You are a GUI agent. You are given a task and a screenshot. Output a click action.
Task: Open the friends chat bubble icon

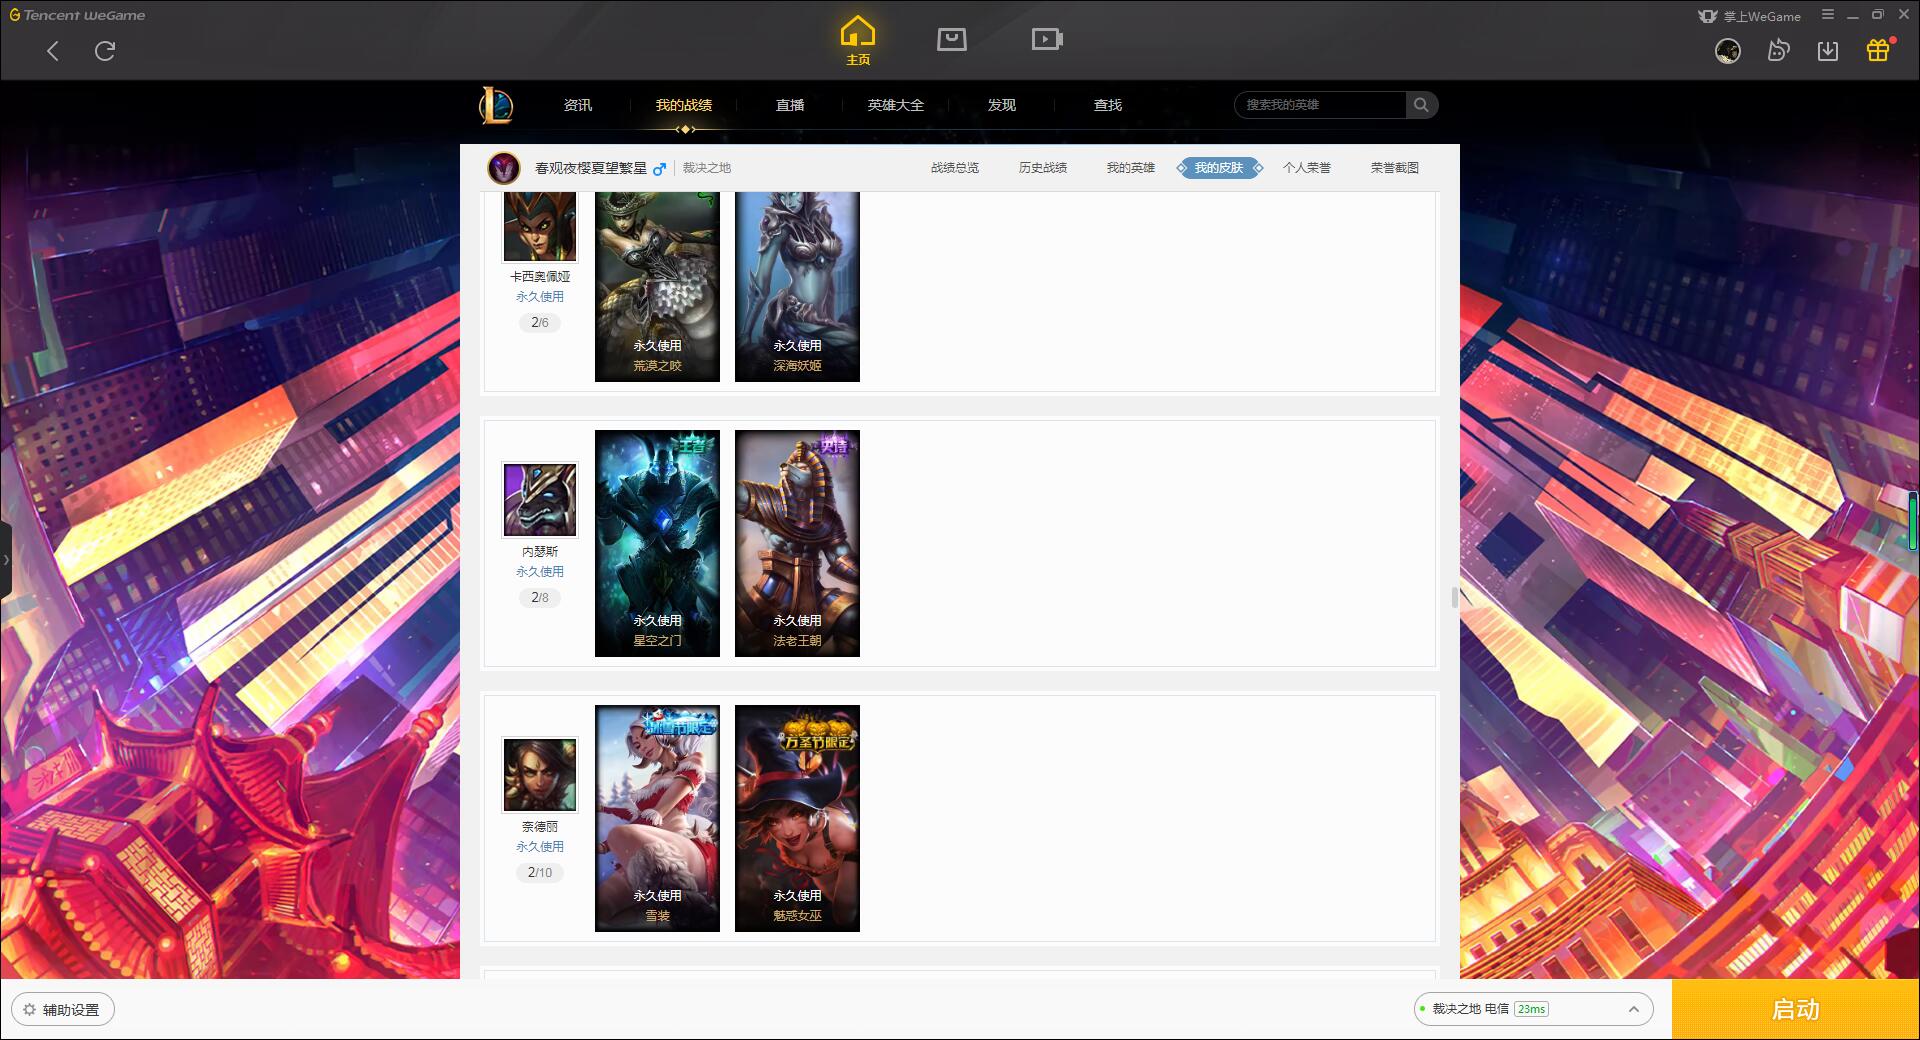tap(1778, 50)
